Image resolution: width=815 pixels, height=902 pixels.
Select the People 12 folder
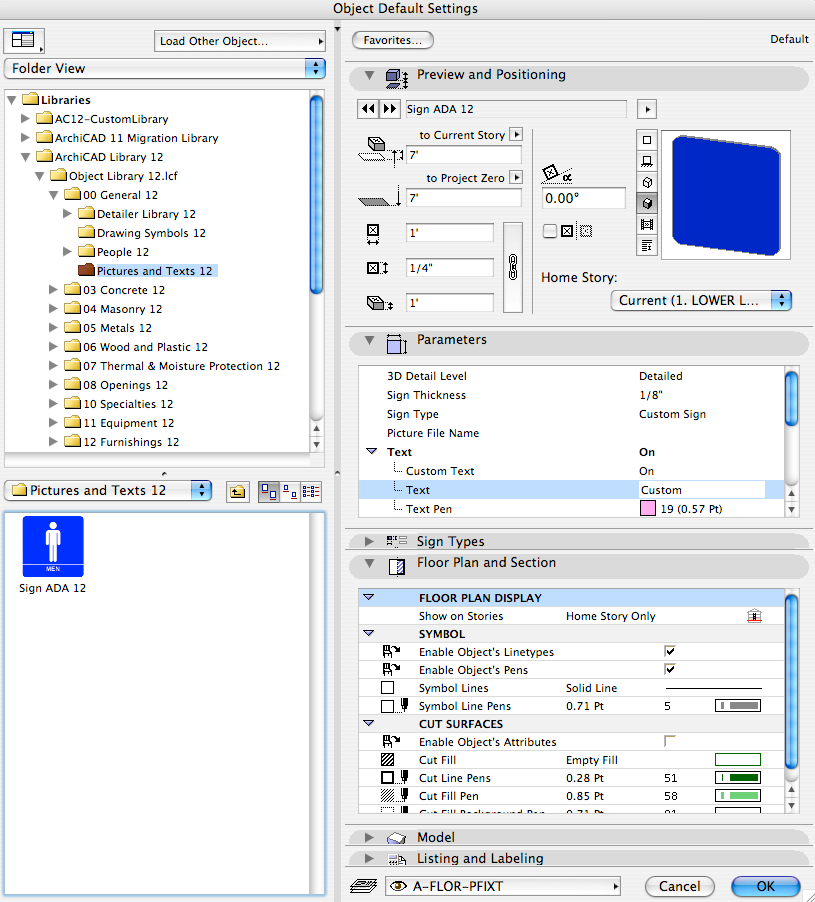point(113,252)
